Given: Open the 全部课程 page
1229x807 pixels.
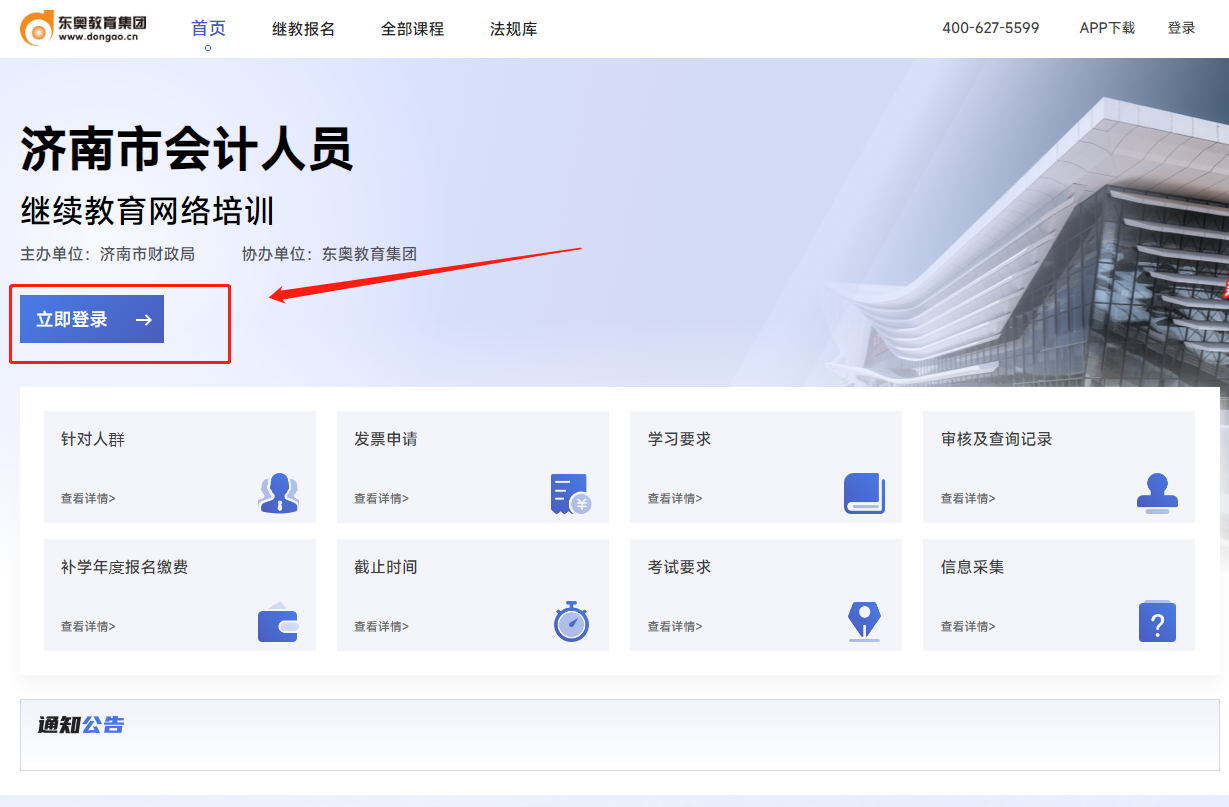Looking at the screenshot, I should coord(411,28).
